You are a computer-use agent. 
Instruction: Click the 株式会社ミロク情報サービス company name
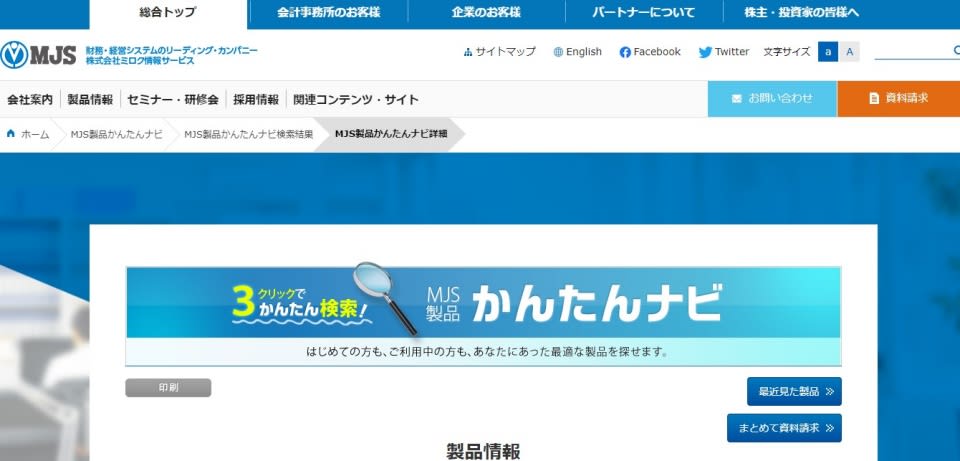[x=140, y=61]
